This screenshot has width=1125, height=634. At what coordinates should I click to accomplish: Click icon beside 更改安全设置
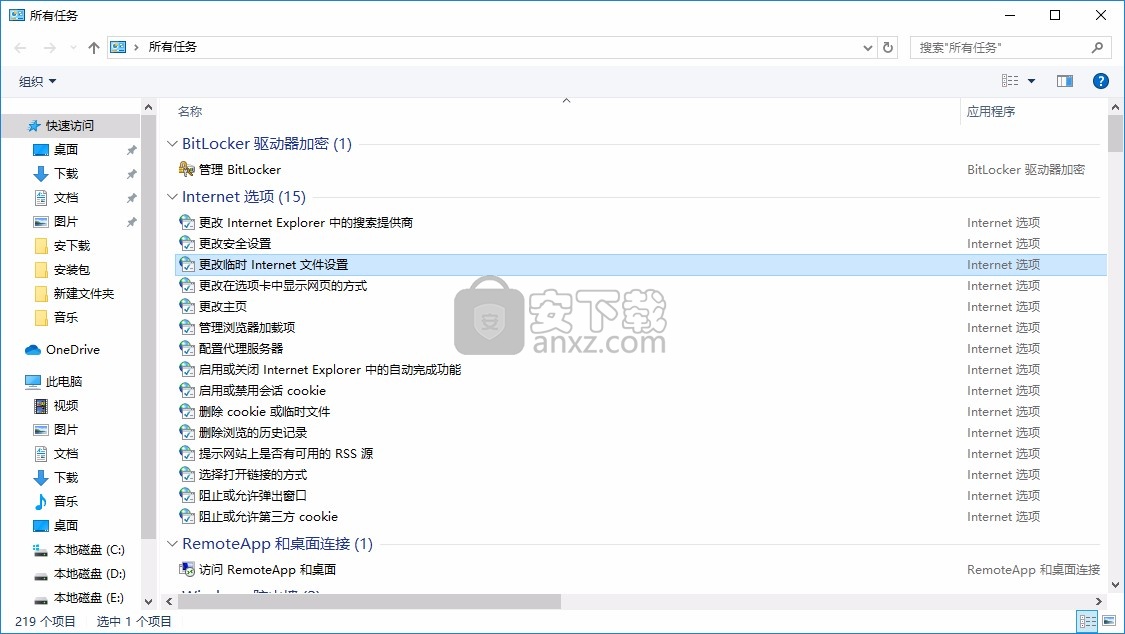(187, 243)
